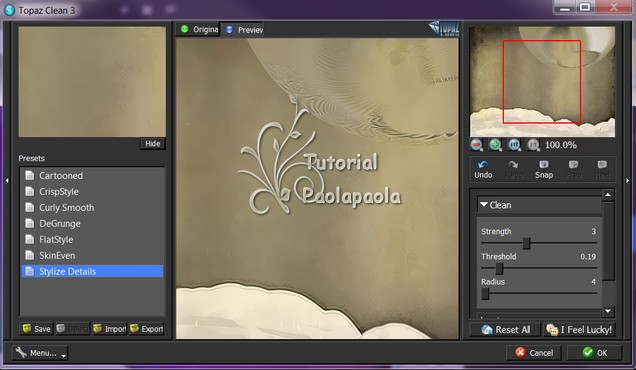
Task: Zoom in with the green plus icon
Action: click(x=495, y=144)
